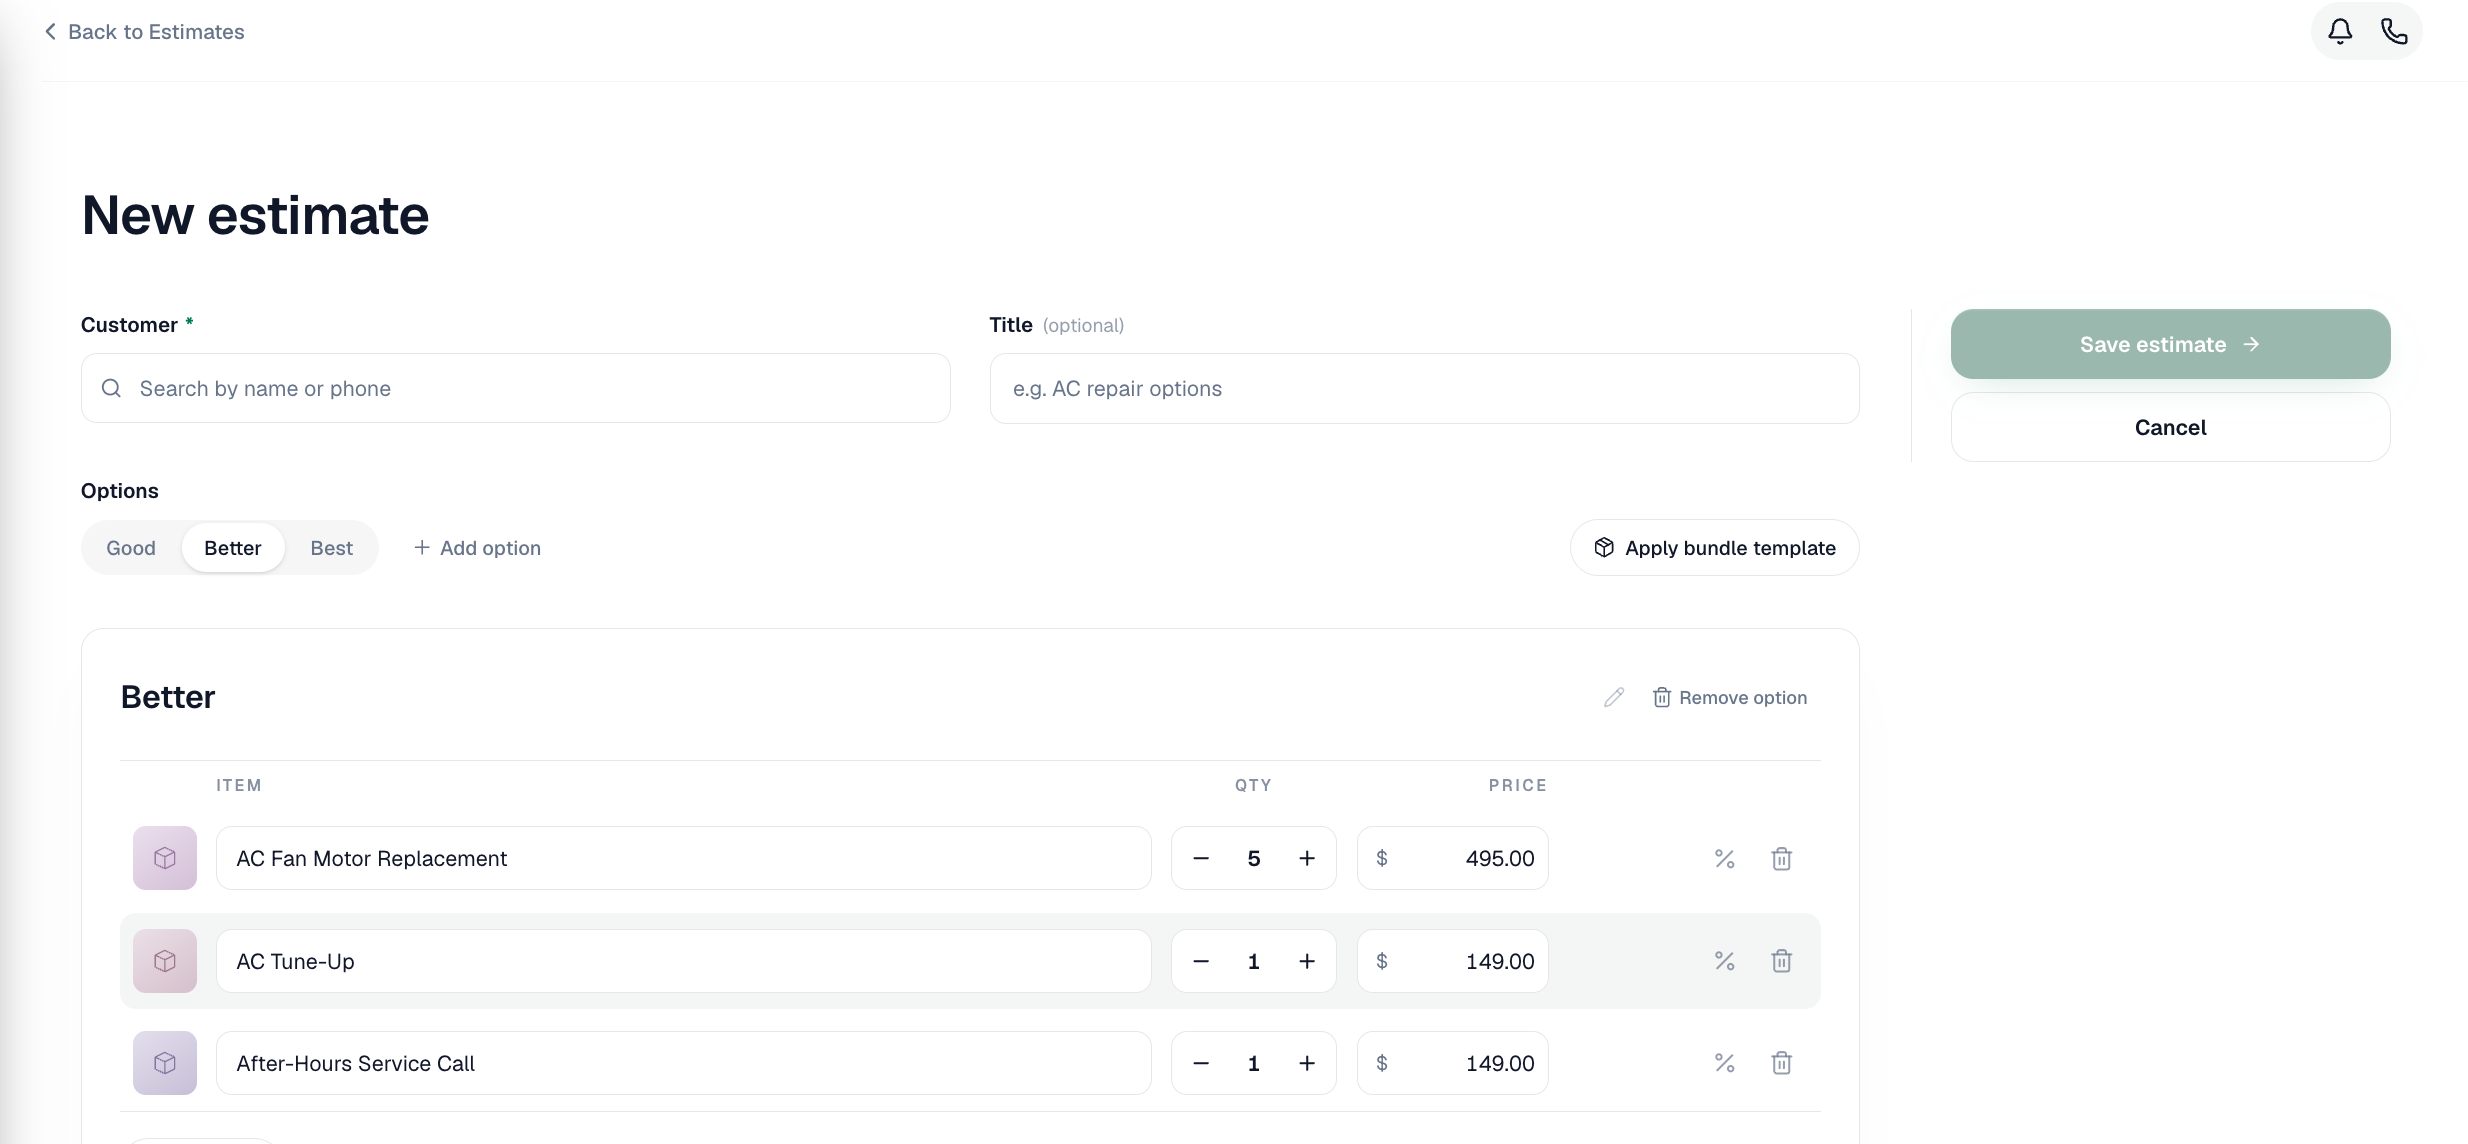Cancel the new estimate
Screen dimensions: 2468x1144
(2170, 427)
